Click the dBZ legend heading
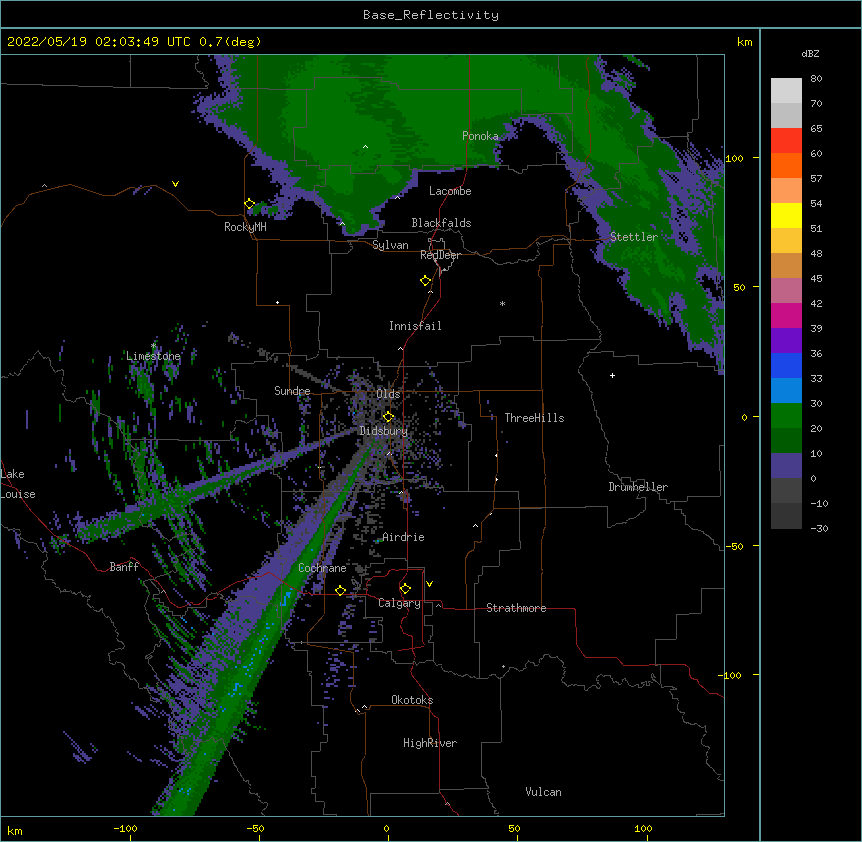The height and width of the screenshot is (842, 862). (810, 54)
